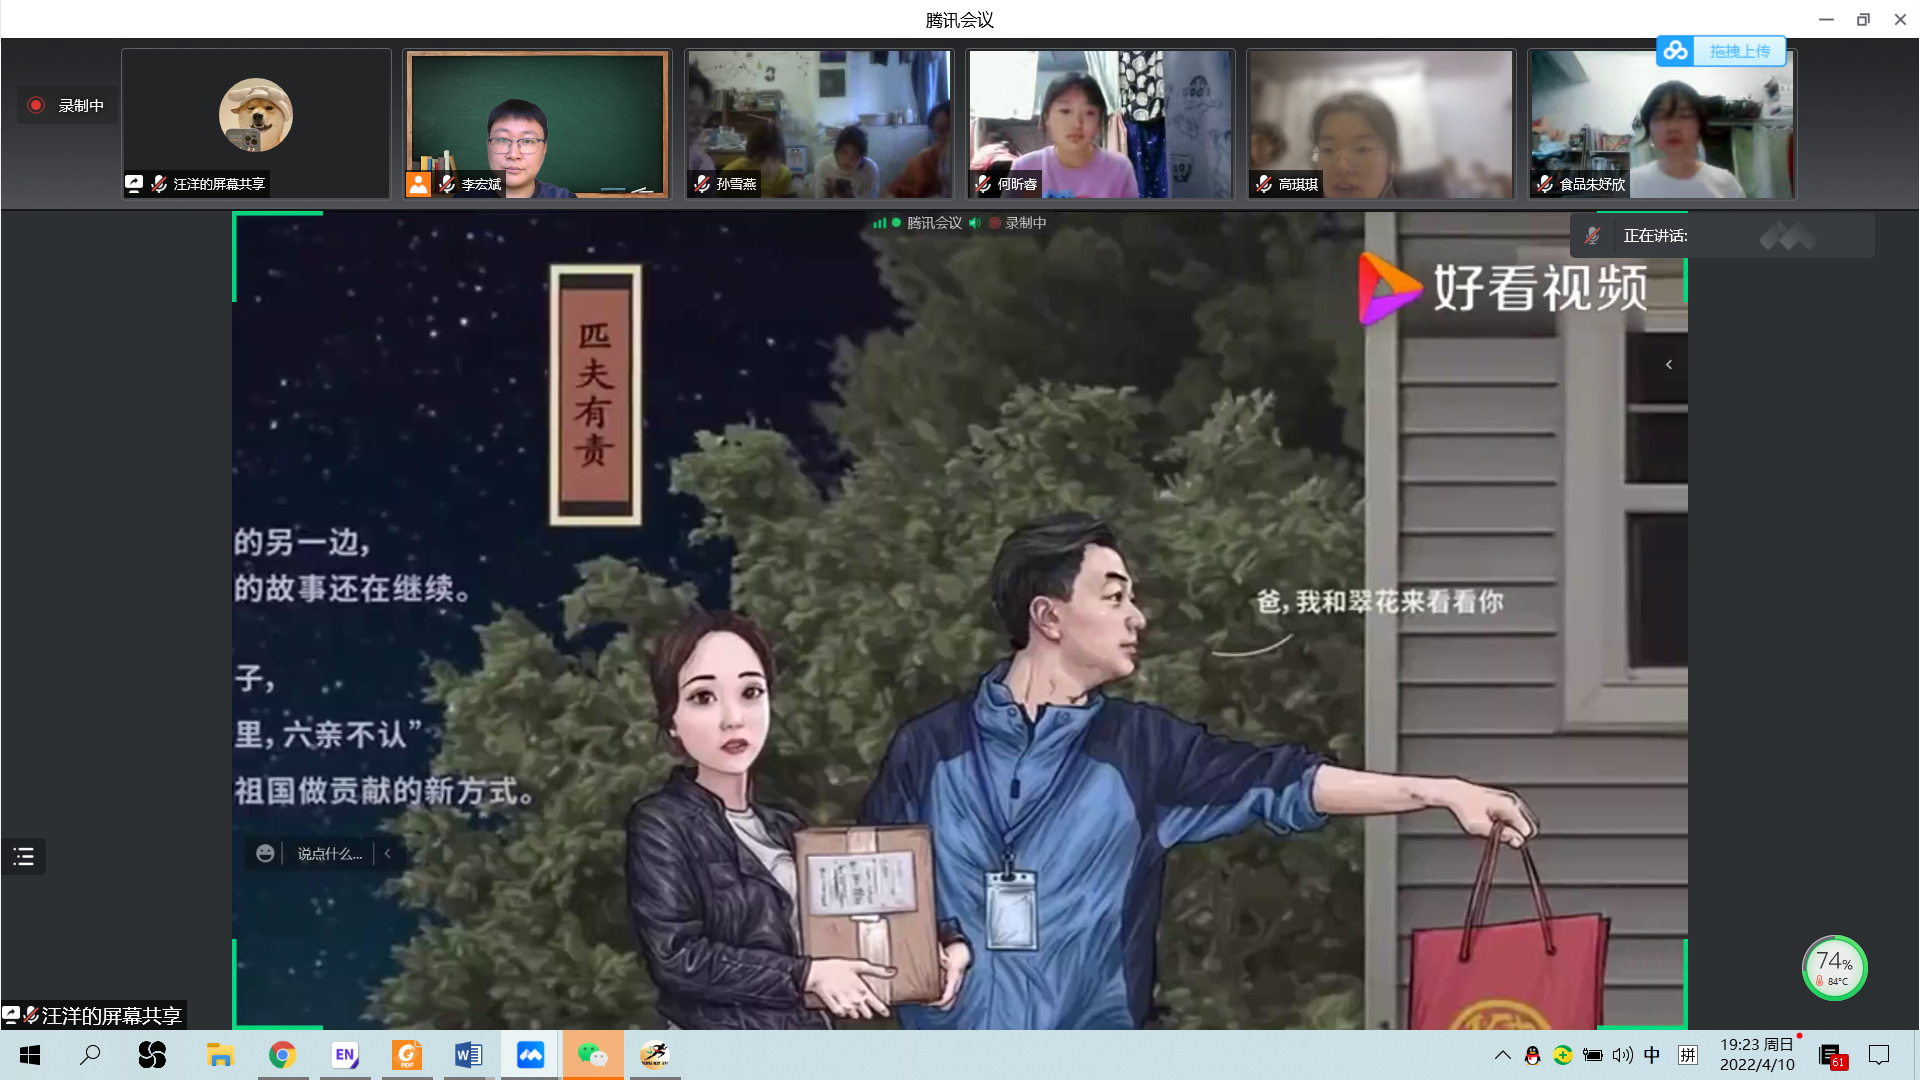Click the 录制中 recording indicator
This screenshot has width=1920, height=1080.
click(x=66, y=105)
